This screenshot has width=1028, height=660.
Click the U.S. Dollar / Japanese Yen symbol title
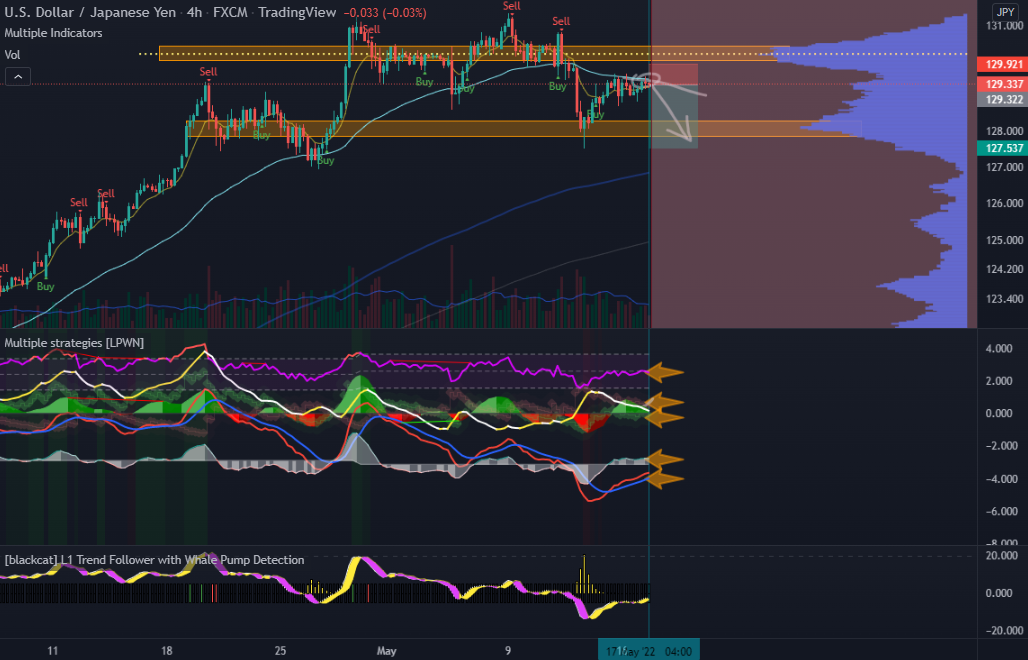tap(90, 12)
